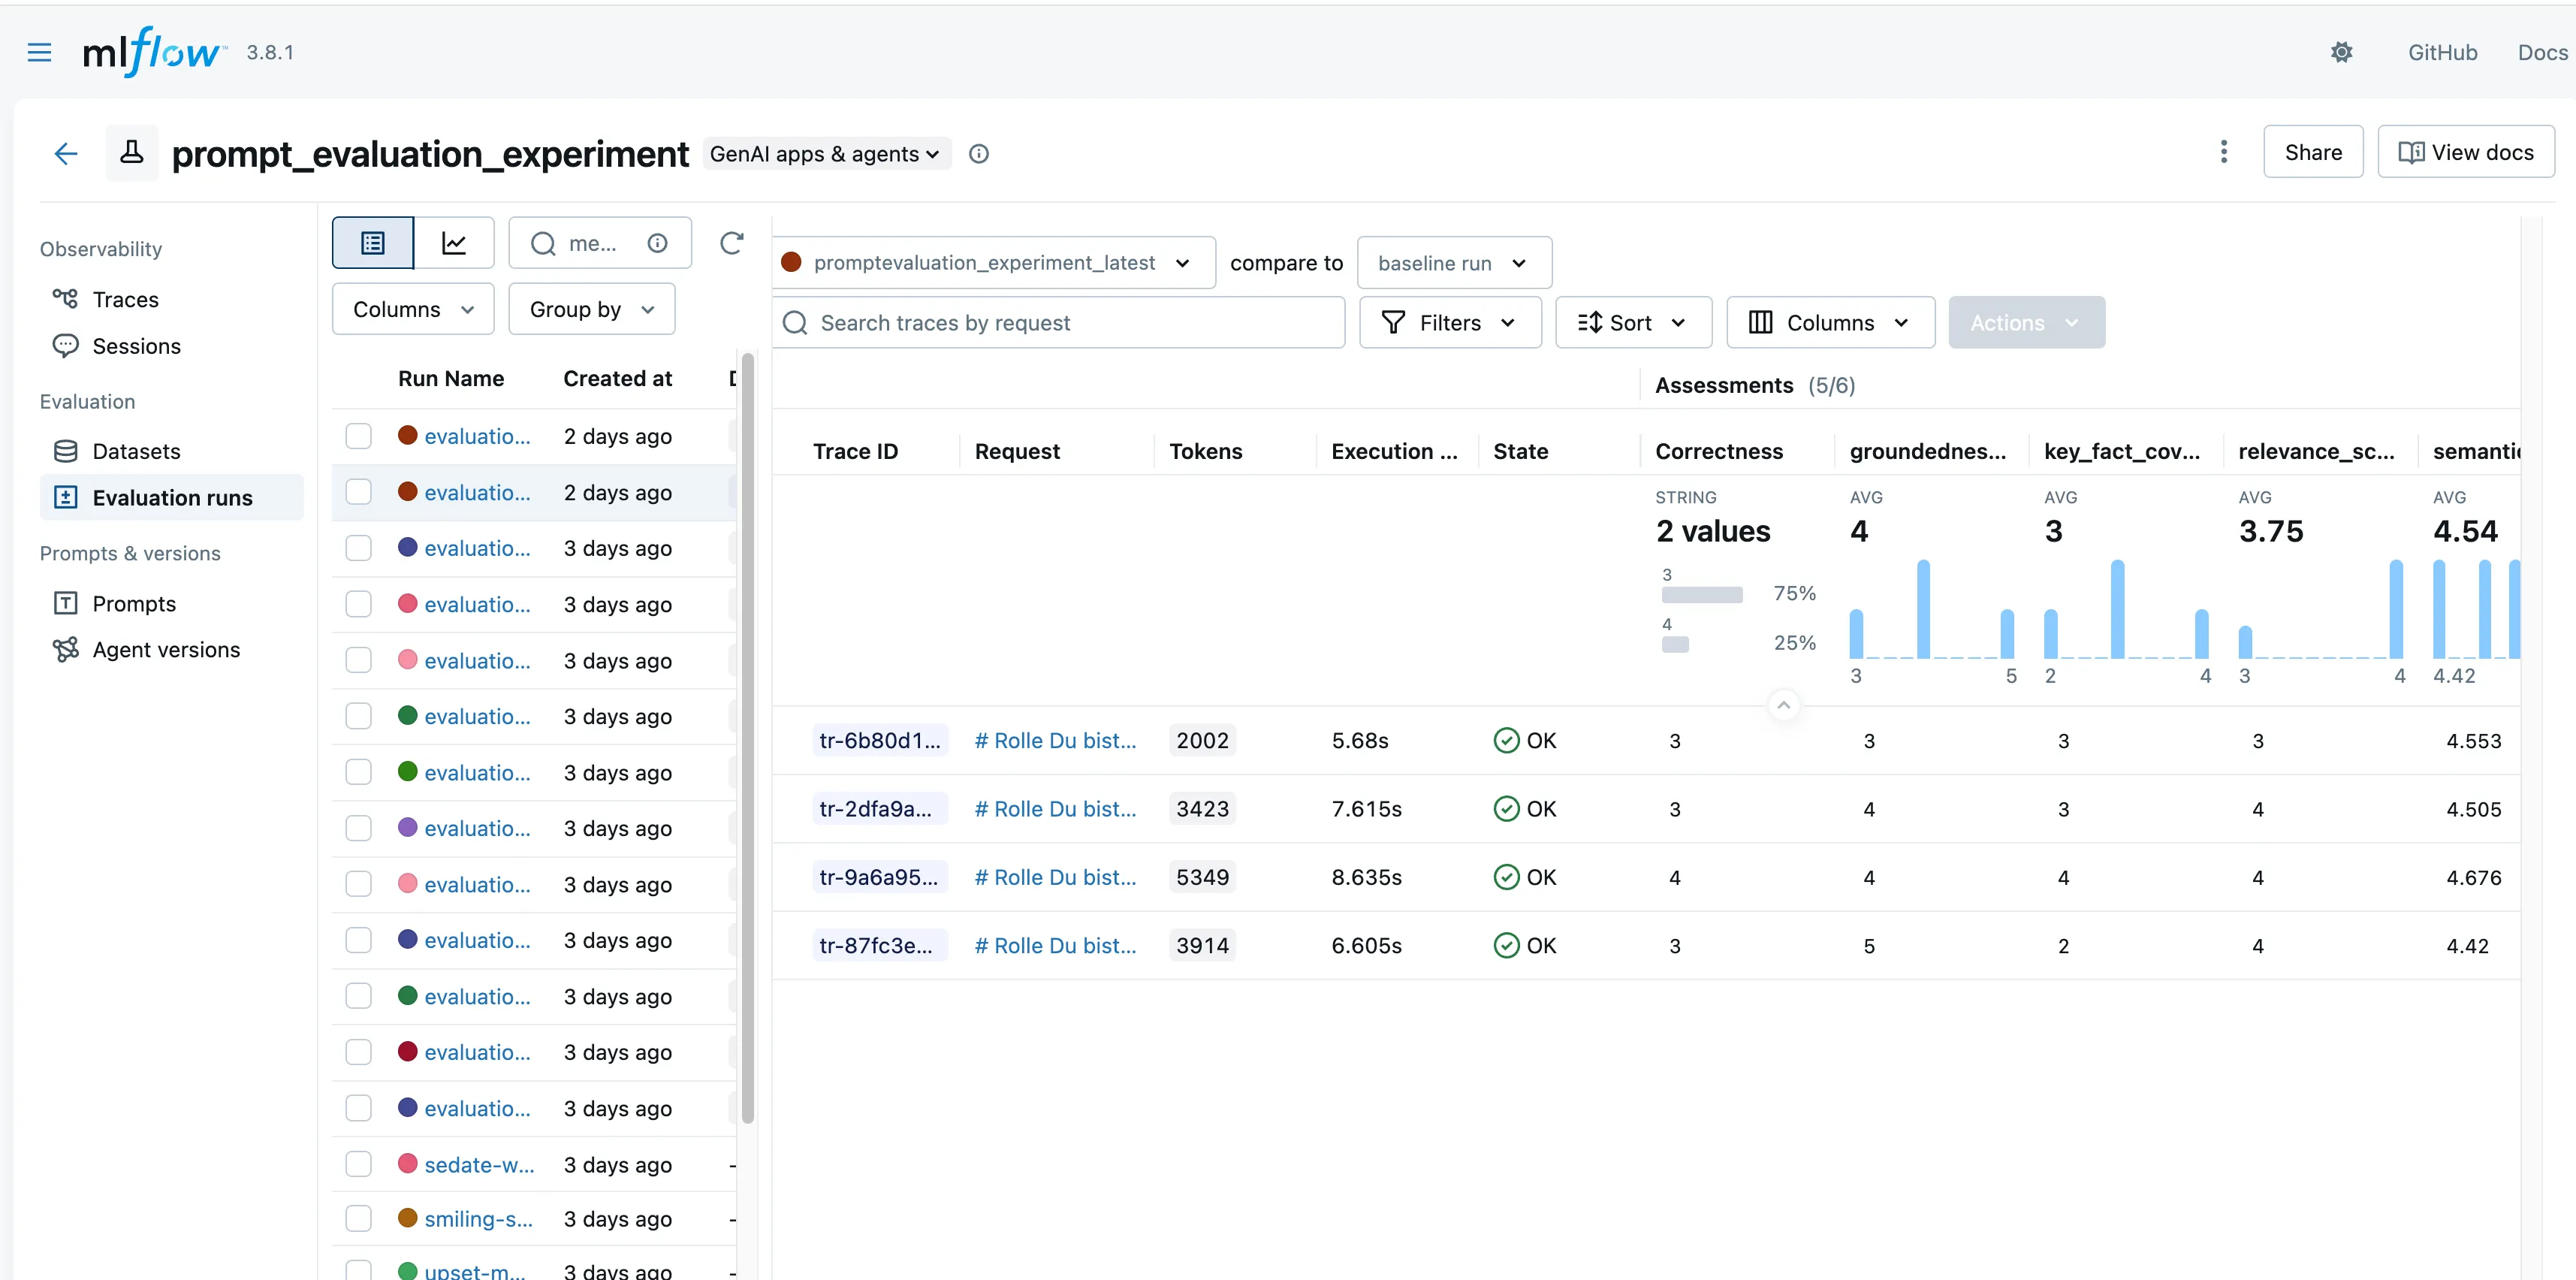Image resolution: width=2576 pixels, height=1280 pixels.
Task: Go to Prompts in the sidebar
Action: click(x=134, y=603)
